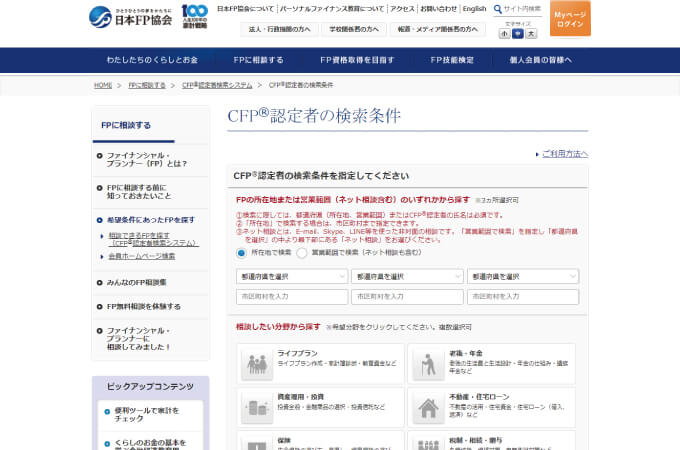Select the 税制・相続・贈与 category icon
680x450 pixels.
428,443
